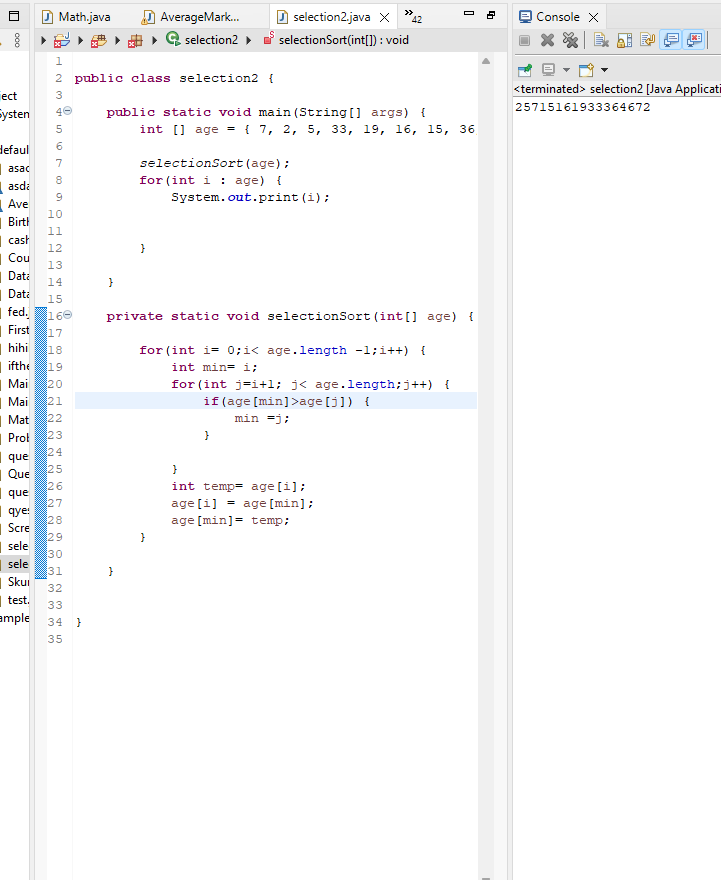721x880 pixels.
Task: Select the 'hihi' item in left tree
Action: pyautogui.click(x=17, y=348)
